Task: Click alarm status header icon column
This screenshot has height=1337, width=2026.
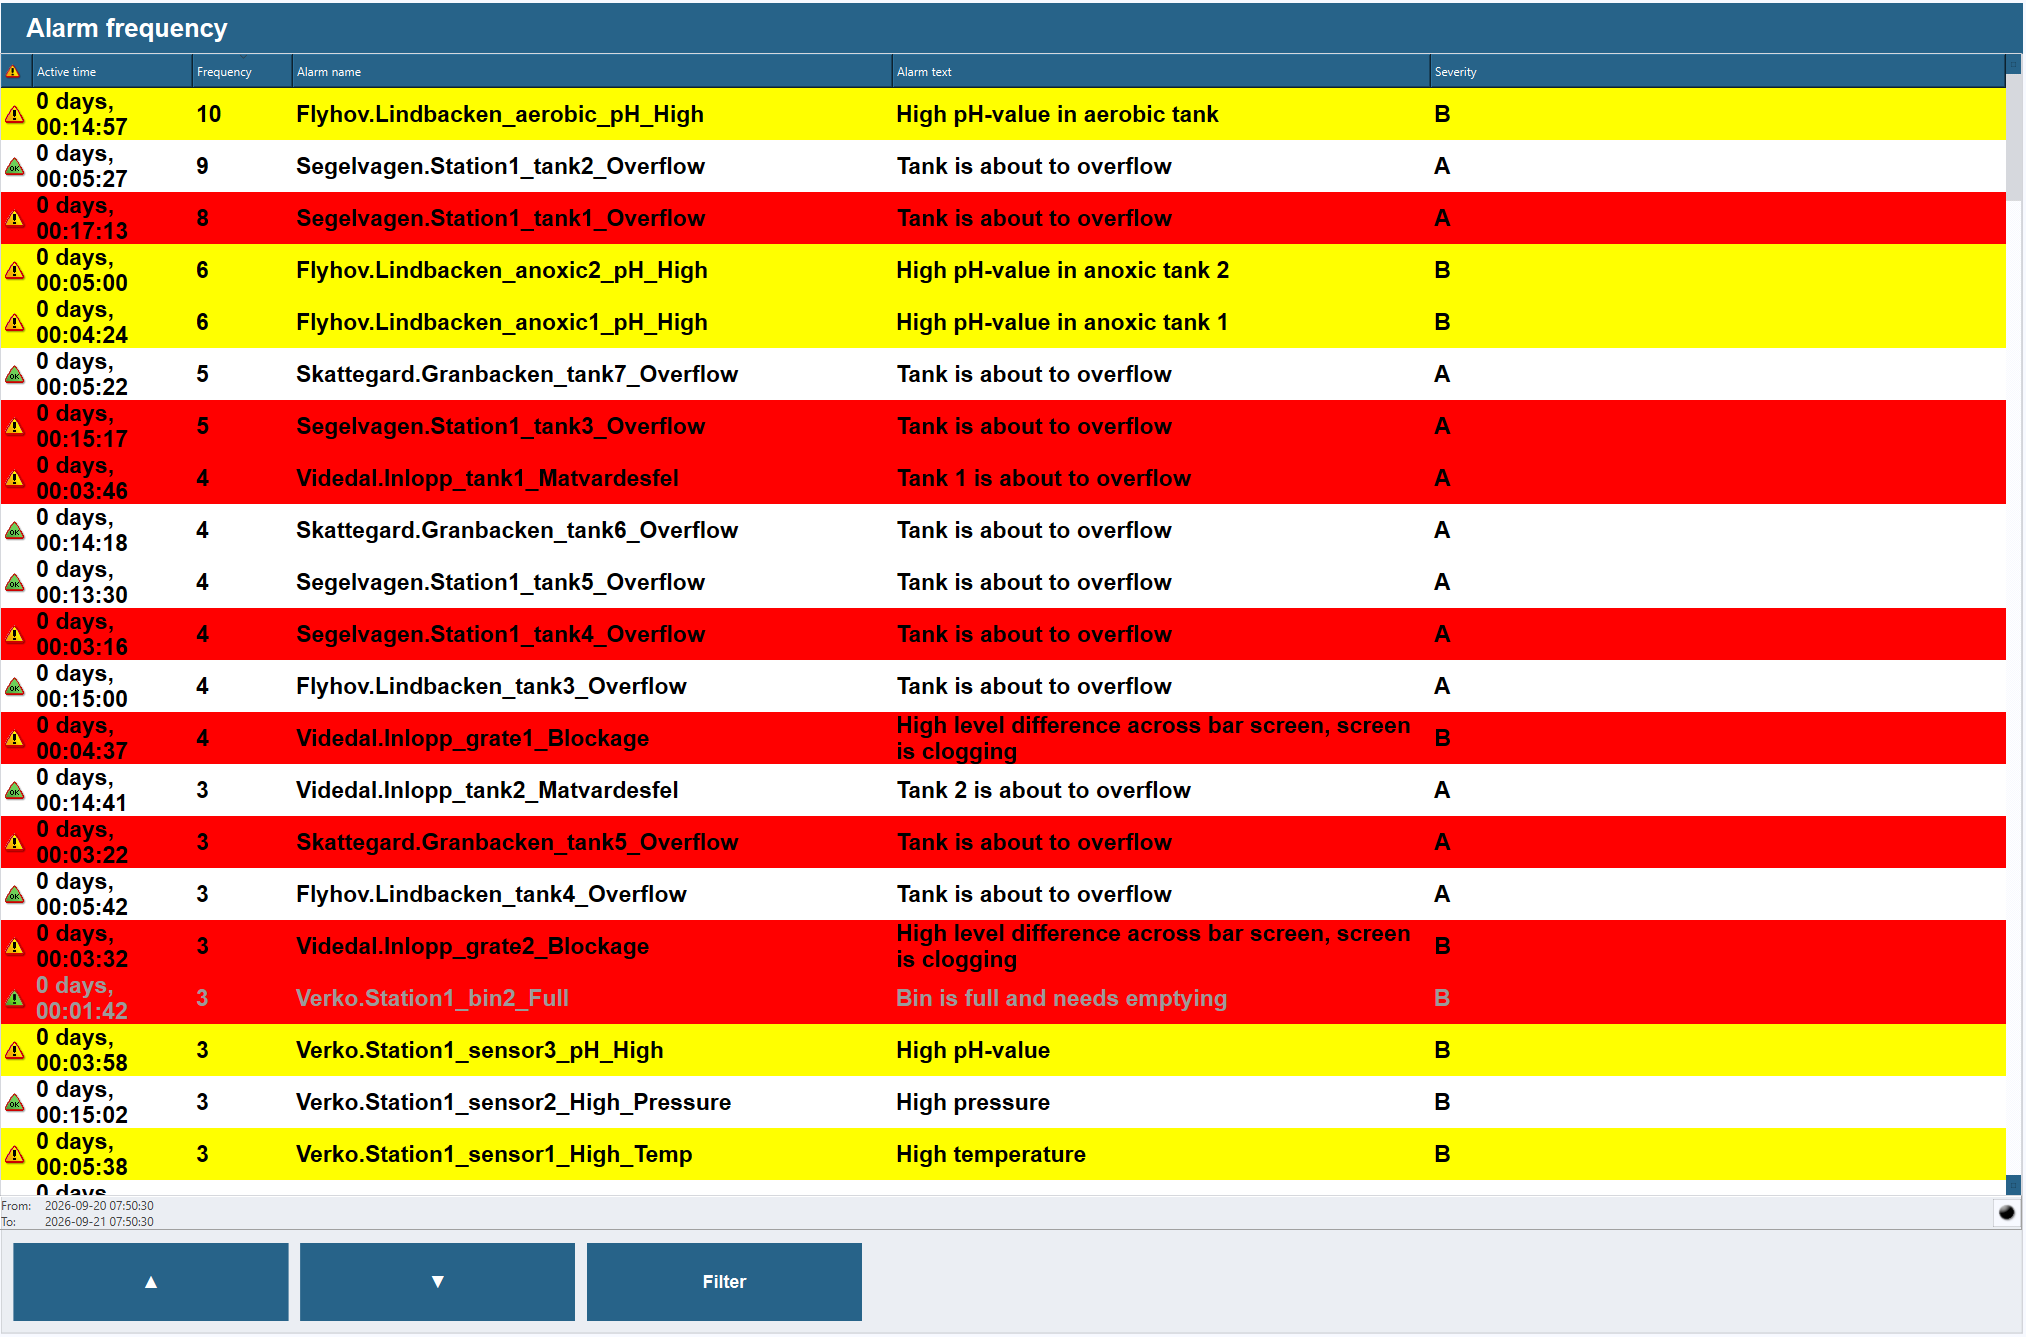Action: 13,72
